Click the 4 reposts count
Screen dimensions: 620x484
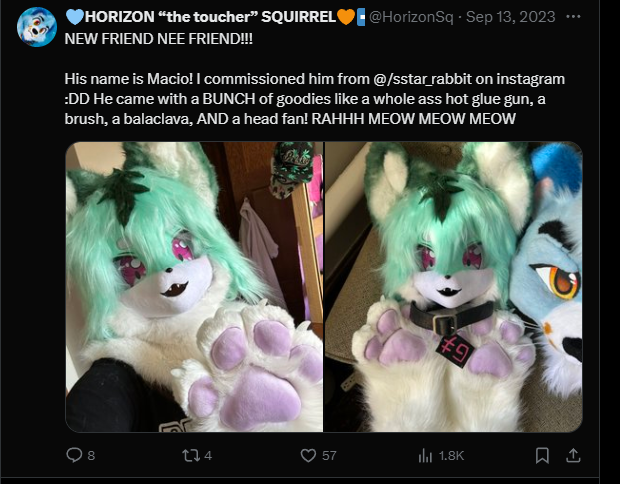pyautogui.click(x=208, y=456)
